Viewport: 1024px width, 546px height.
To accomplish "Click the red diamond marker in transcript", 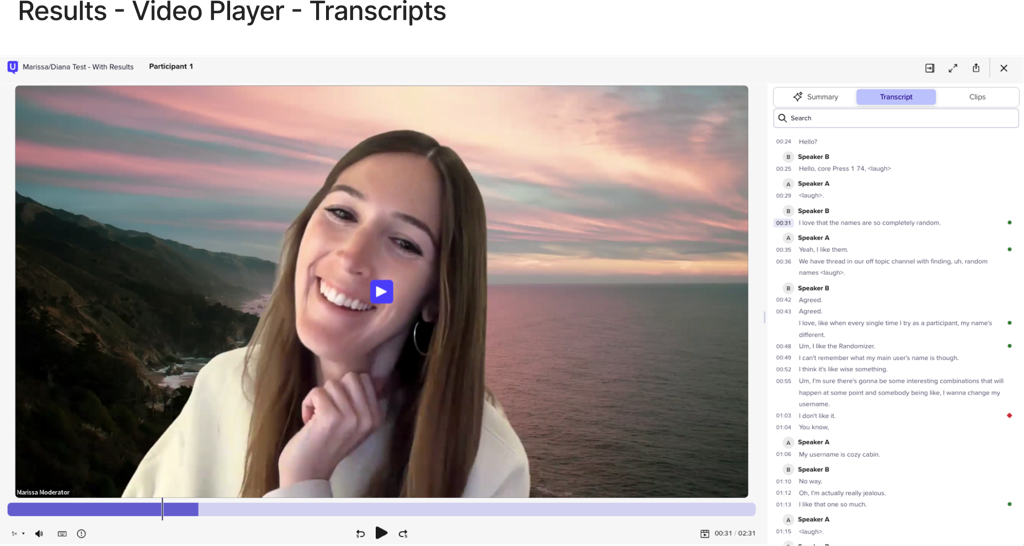I will point(1009,415).
